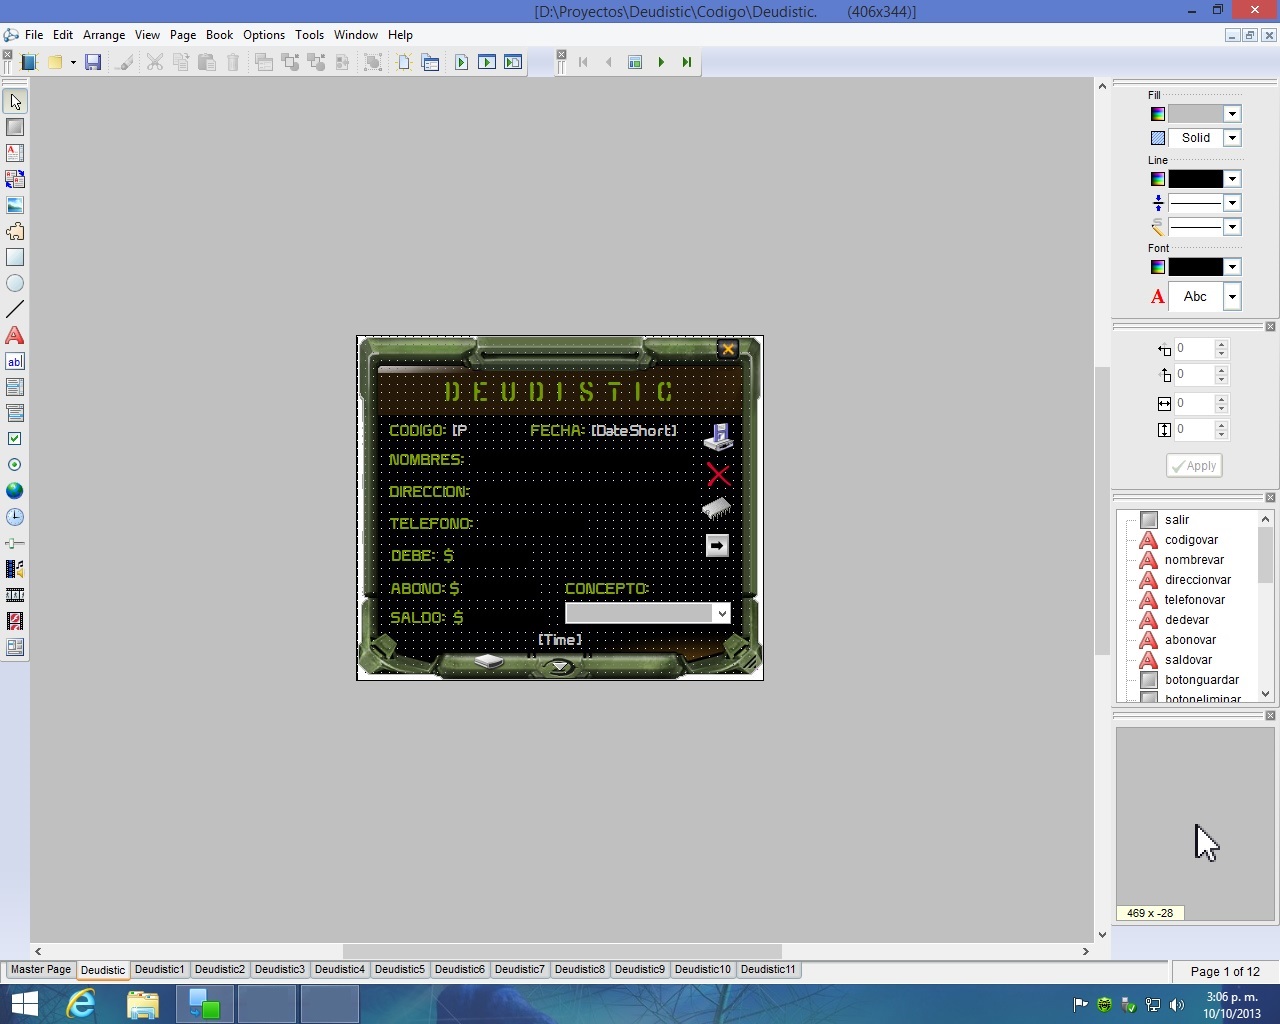The height and width of the screenshot is (1024, 1280).
Task: Click the Save floppy disk icon
Action: click(93, 62)
